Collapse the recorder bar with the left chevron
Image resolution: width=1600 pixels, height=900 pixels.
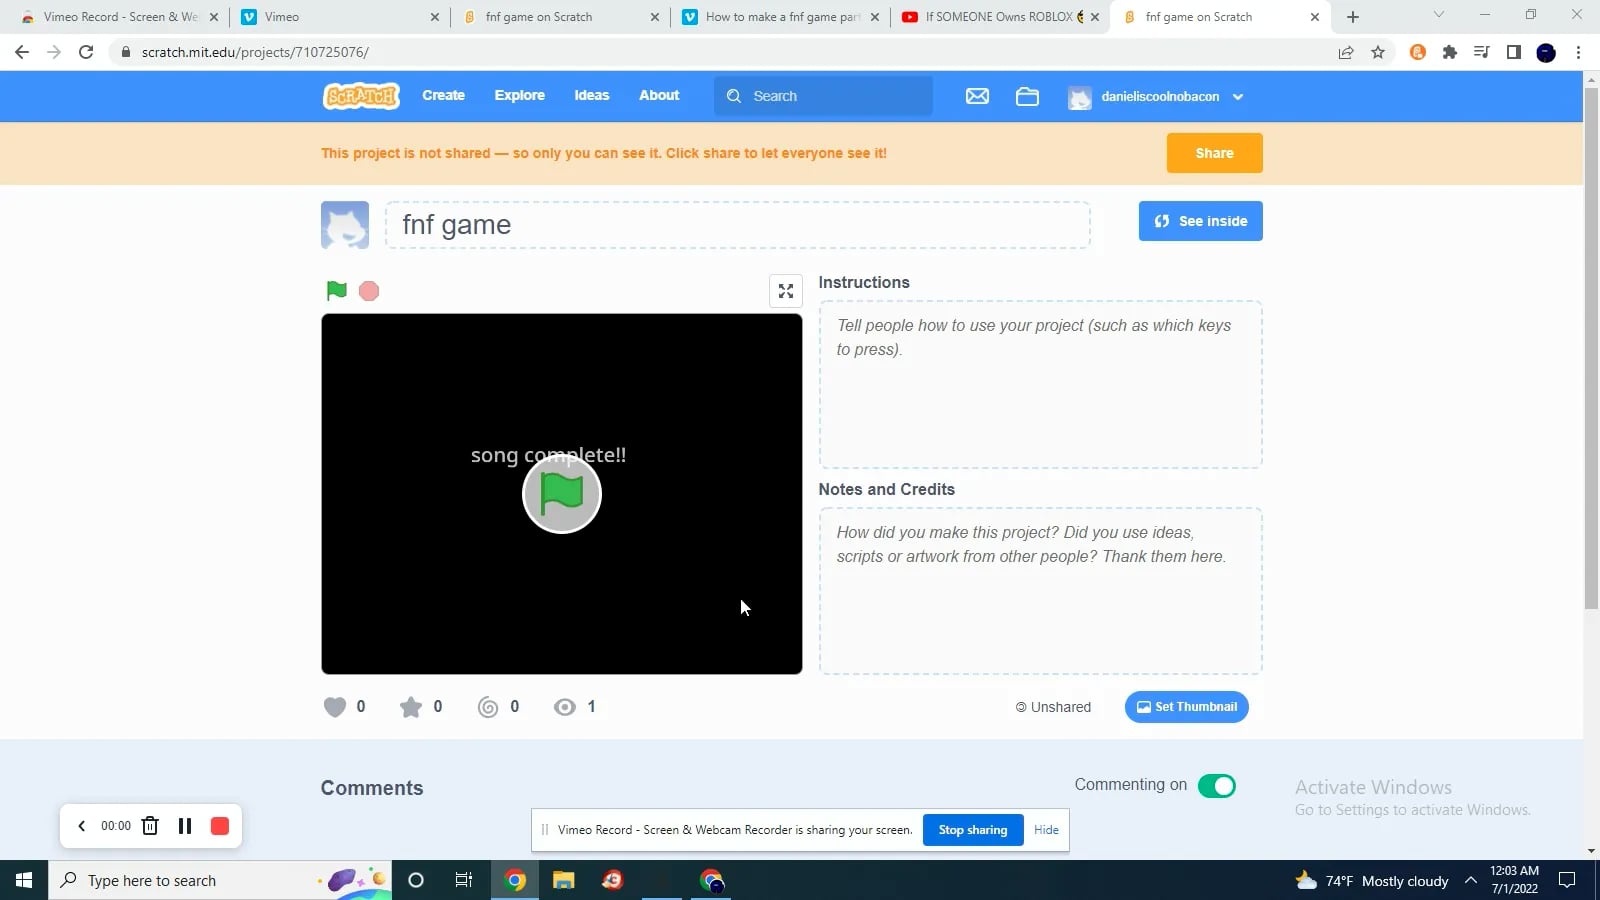coord(81,826)
